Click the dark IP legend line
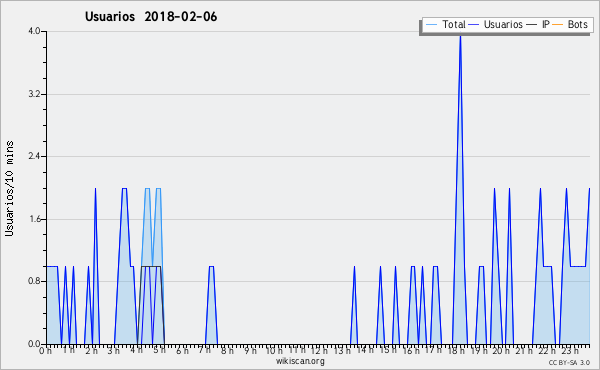Image resolution: width=600 pixels, height=370 pixels. click(532, 25)
